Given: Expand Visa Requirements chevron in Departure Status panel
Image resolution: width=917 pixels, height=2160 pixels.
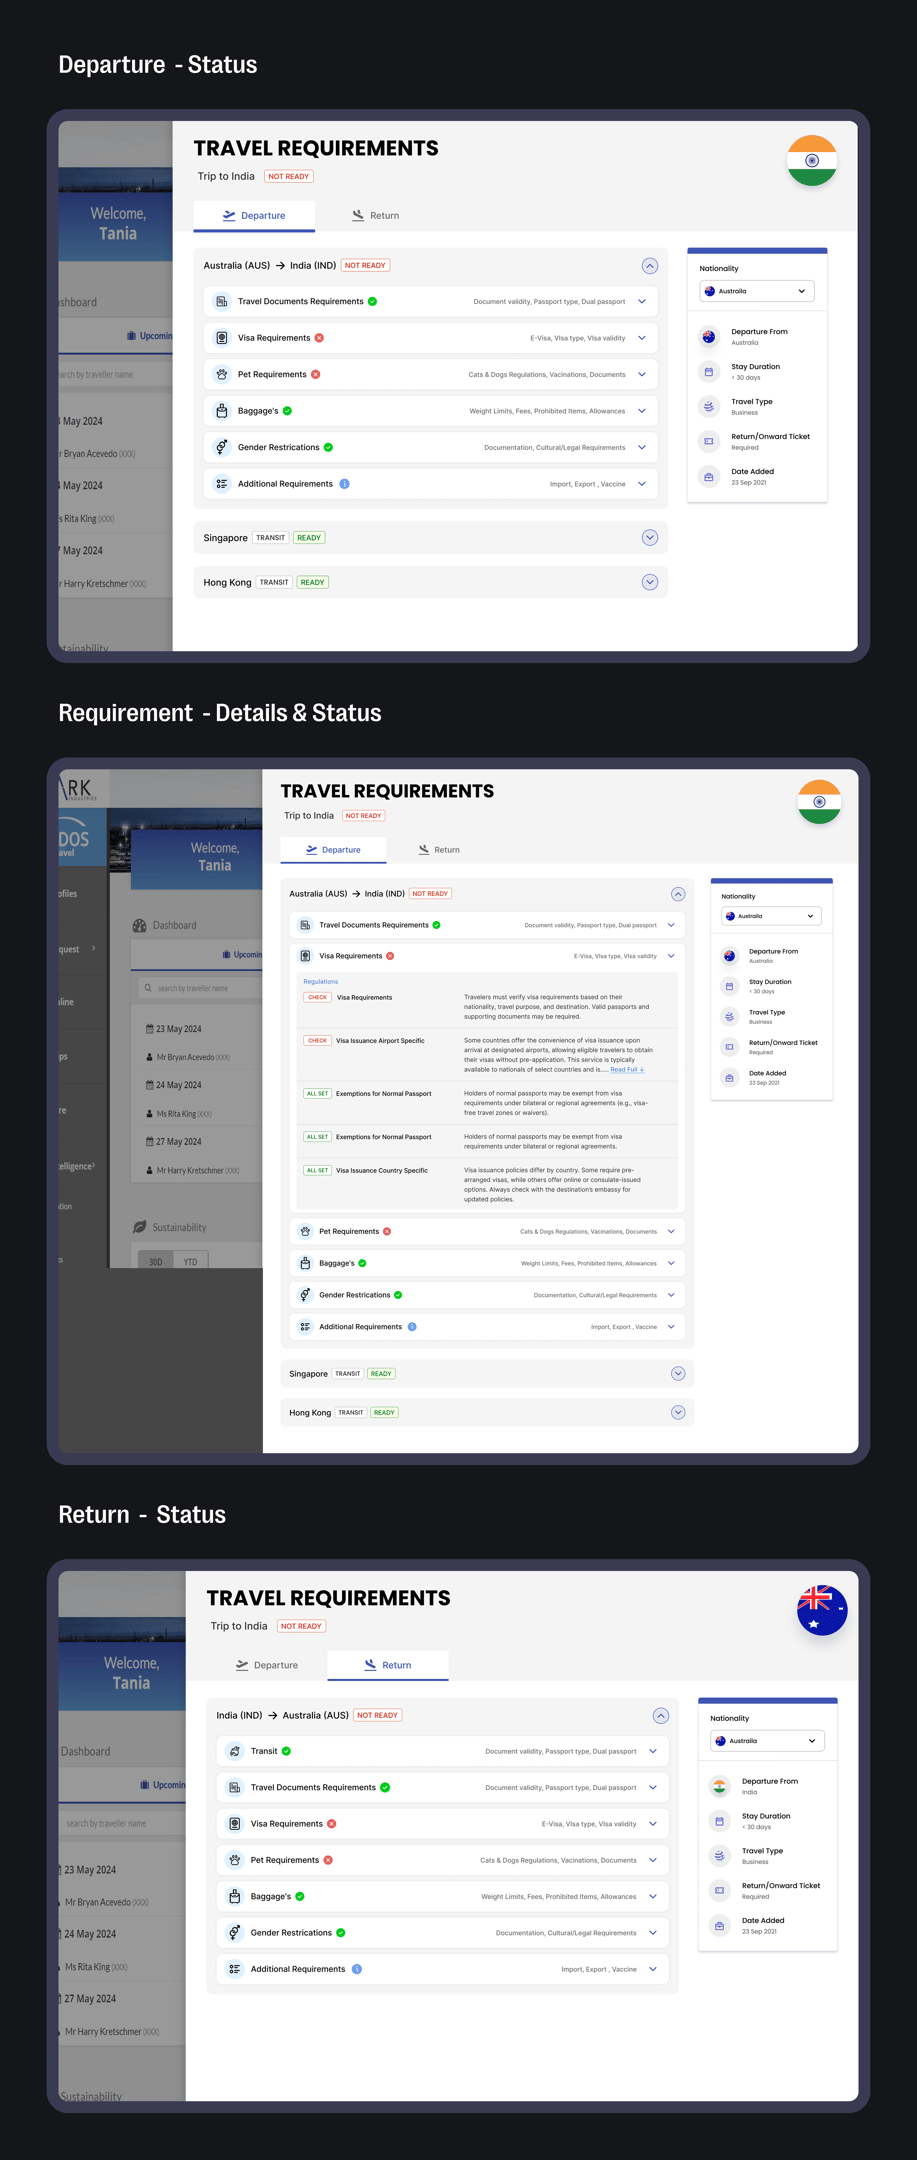Looking at the screenshot, I should point(642,338).
